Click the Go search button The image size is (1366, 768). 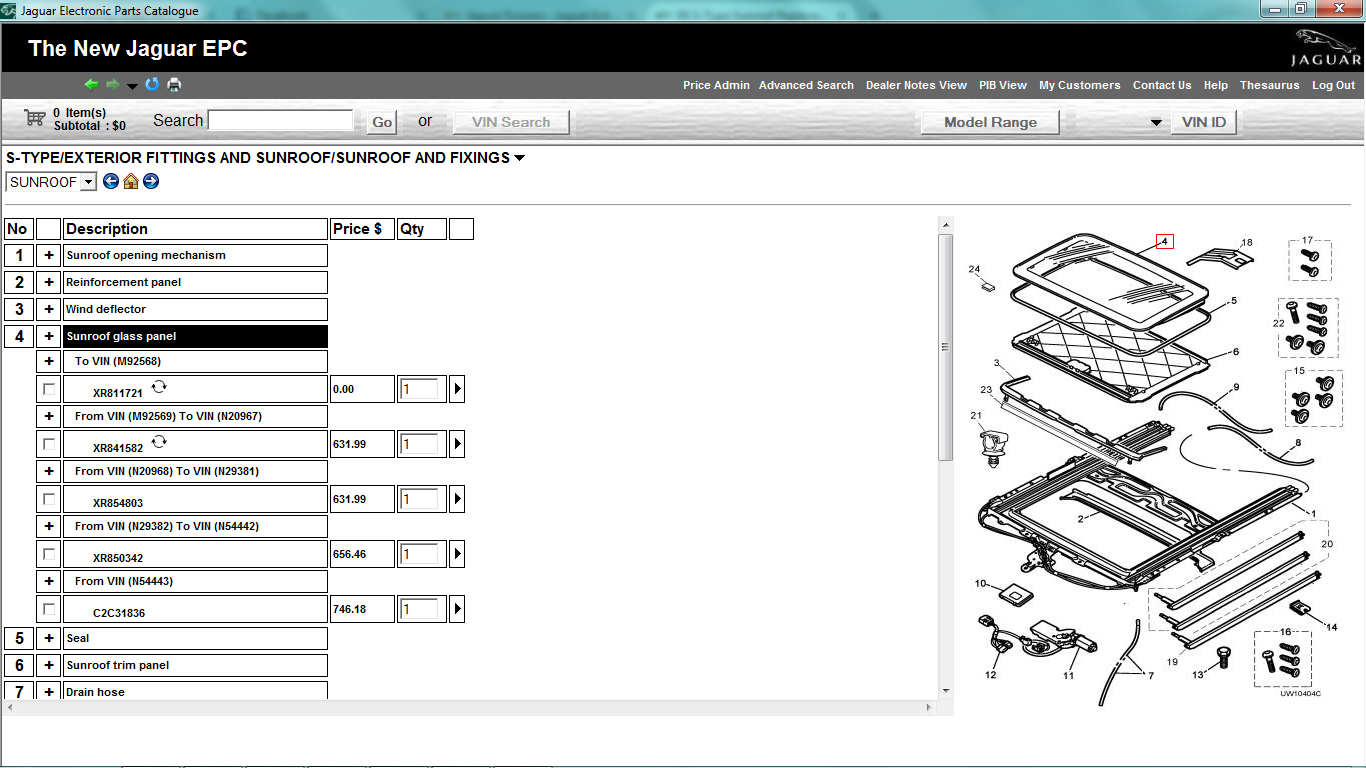click(x=382, y=122)
